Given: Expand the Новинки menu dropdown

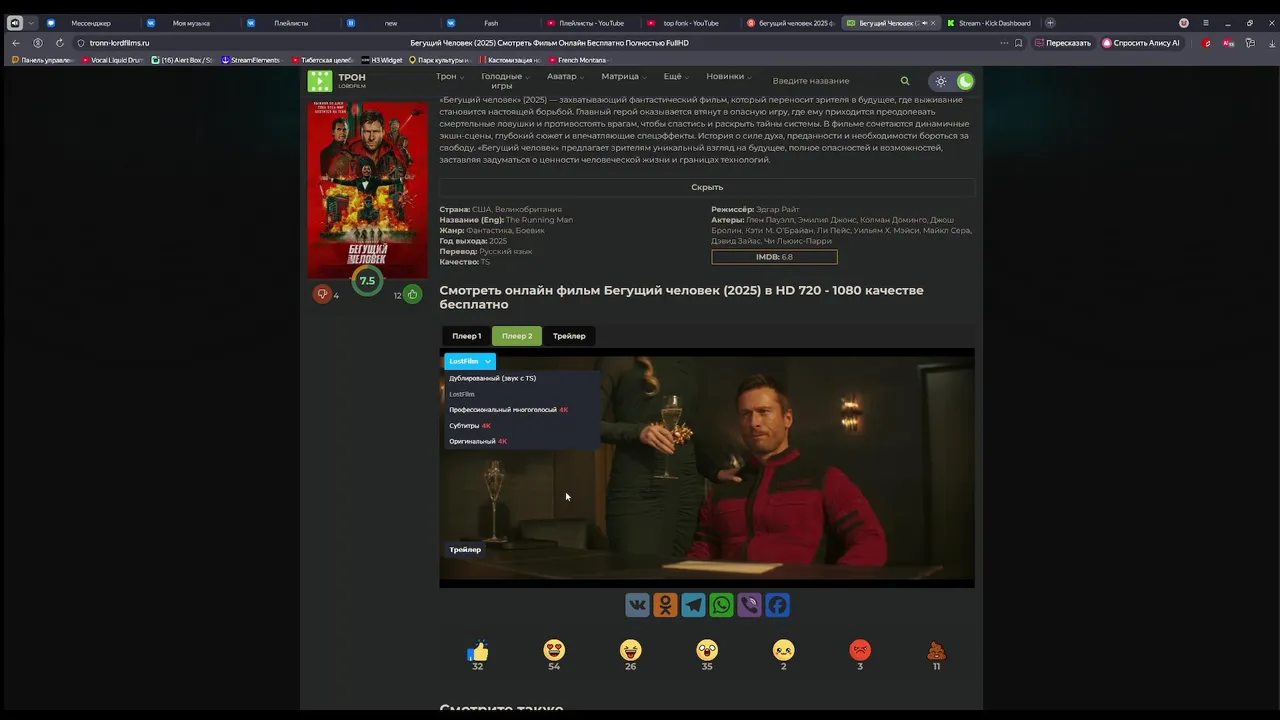Looking at the screenshot, I should tap(729, 77).
